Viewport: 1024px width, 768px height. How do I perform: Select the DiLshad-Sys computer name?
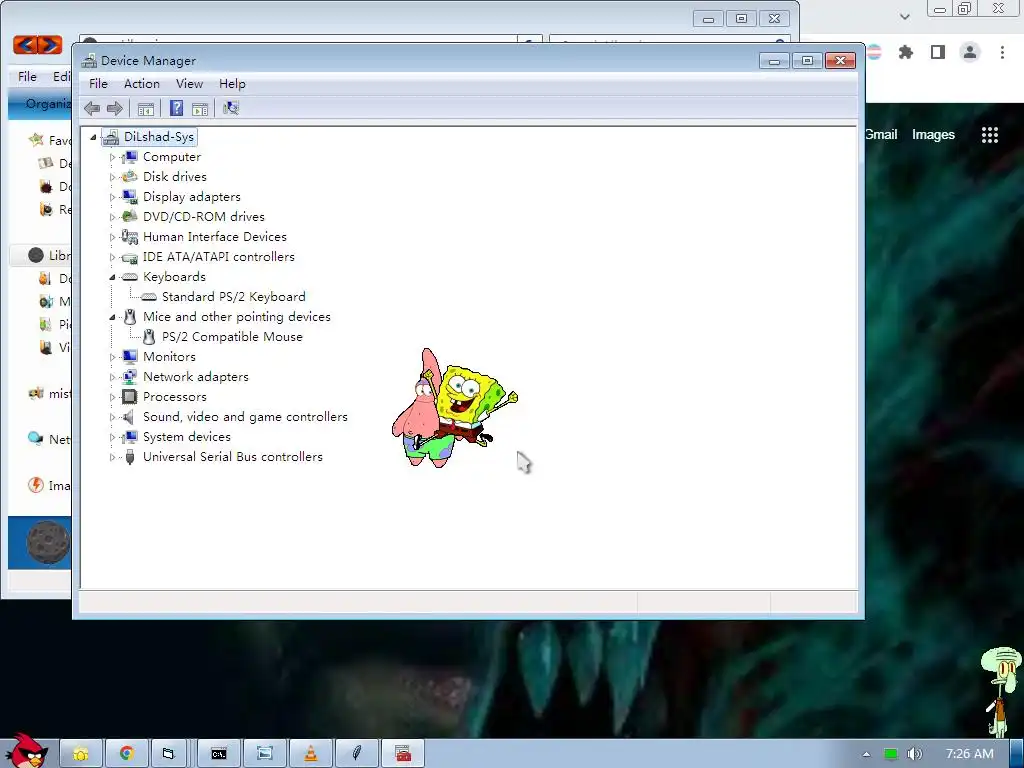click(159, 136)
